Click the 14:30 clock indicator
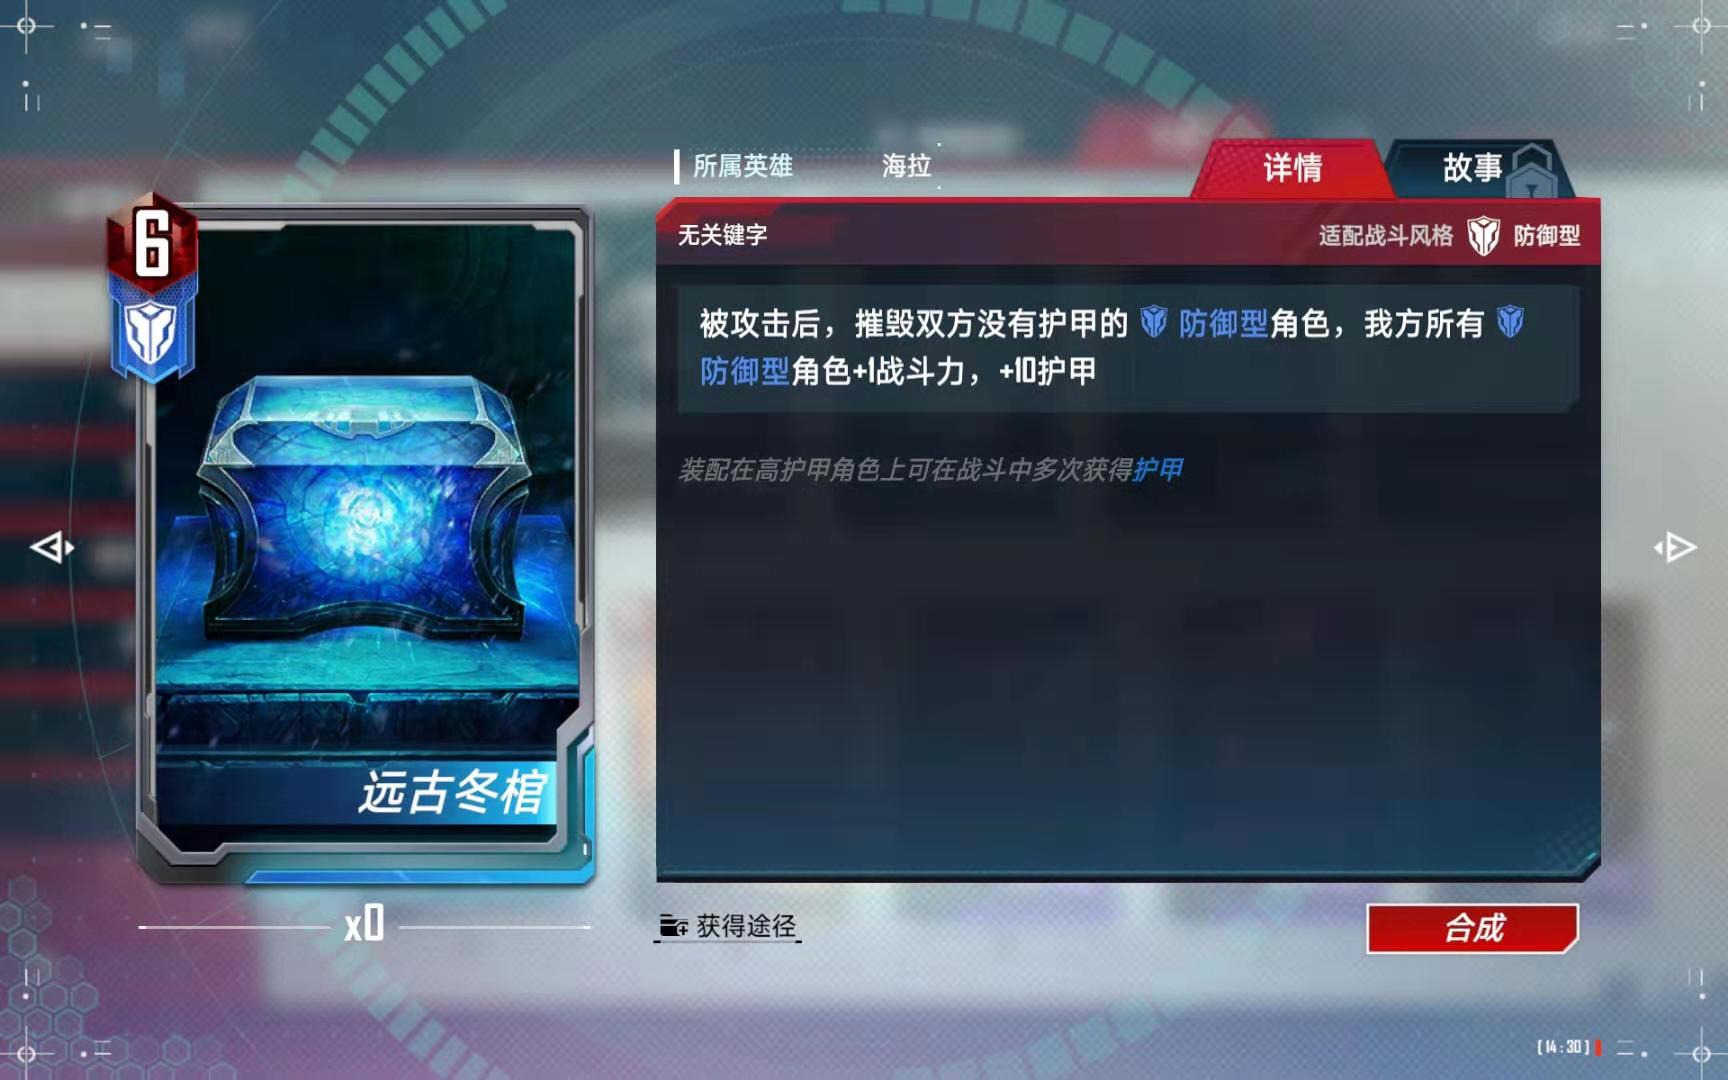 pyautogui.click(x=1563, y=1047)
